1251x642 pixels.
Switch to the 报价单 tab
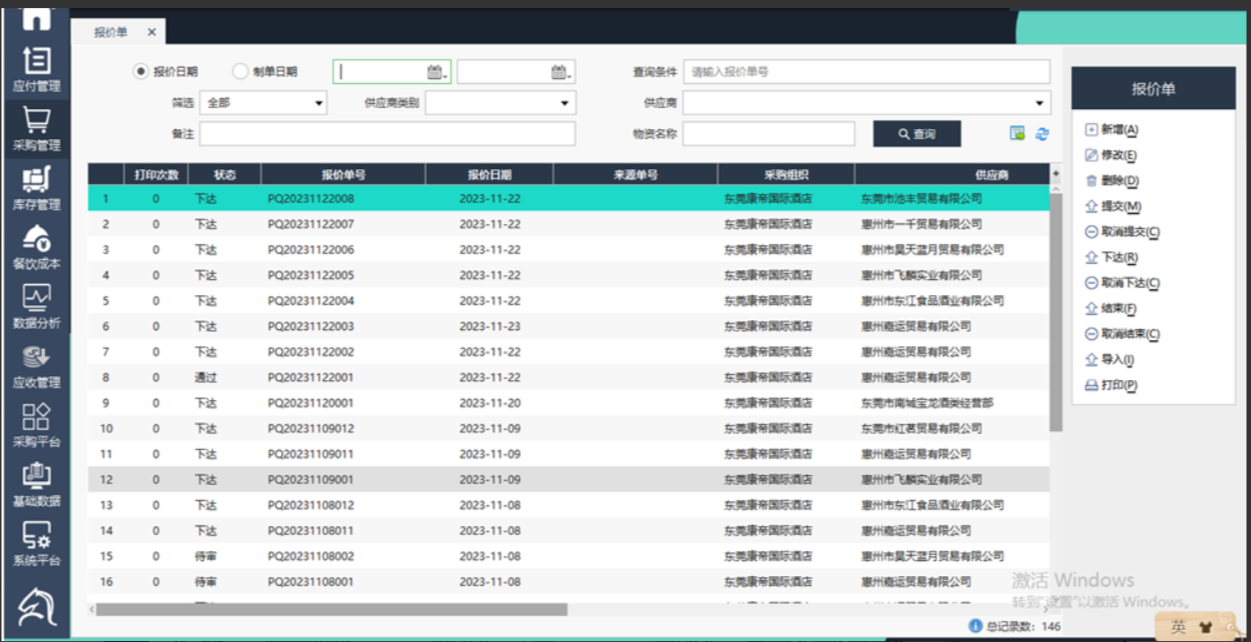[x=111, y=32]
